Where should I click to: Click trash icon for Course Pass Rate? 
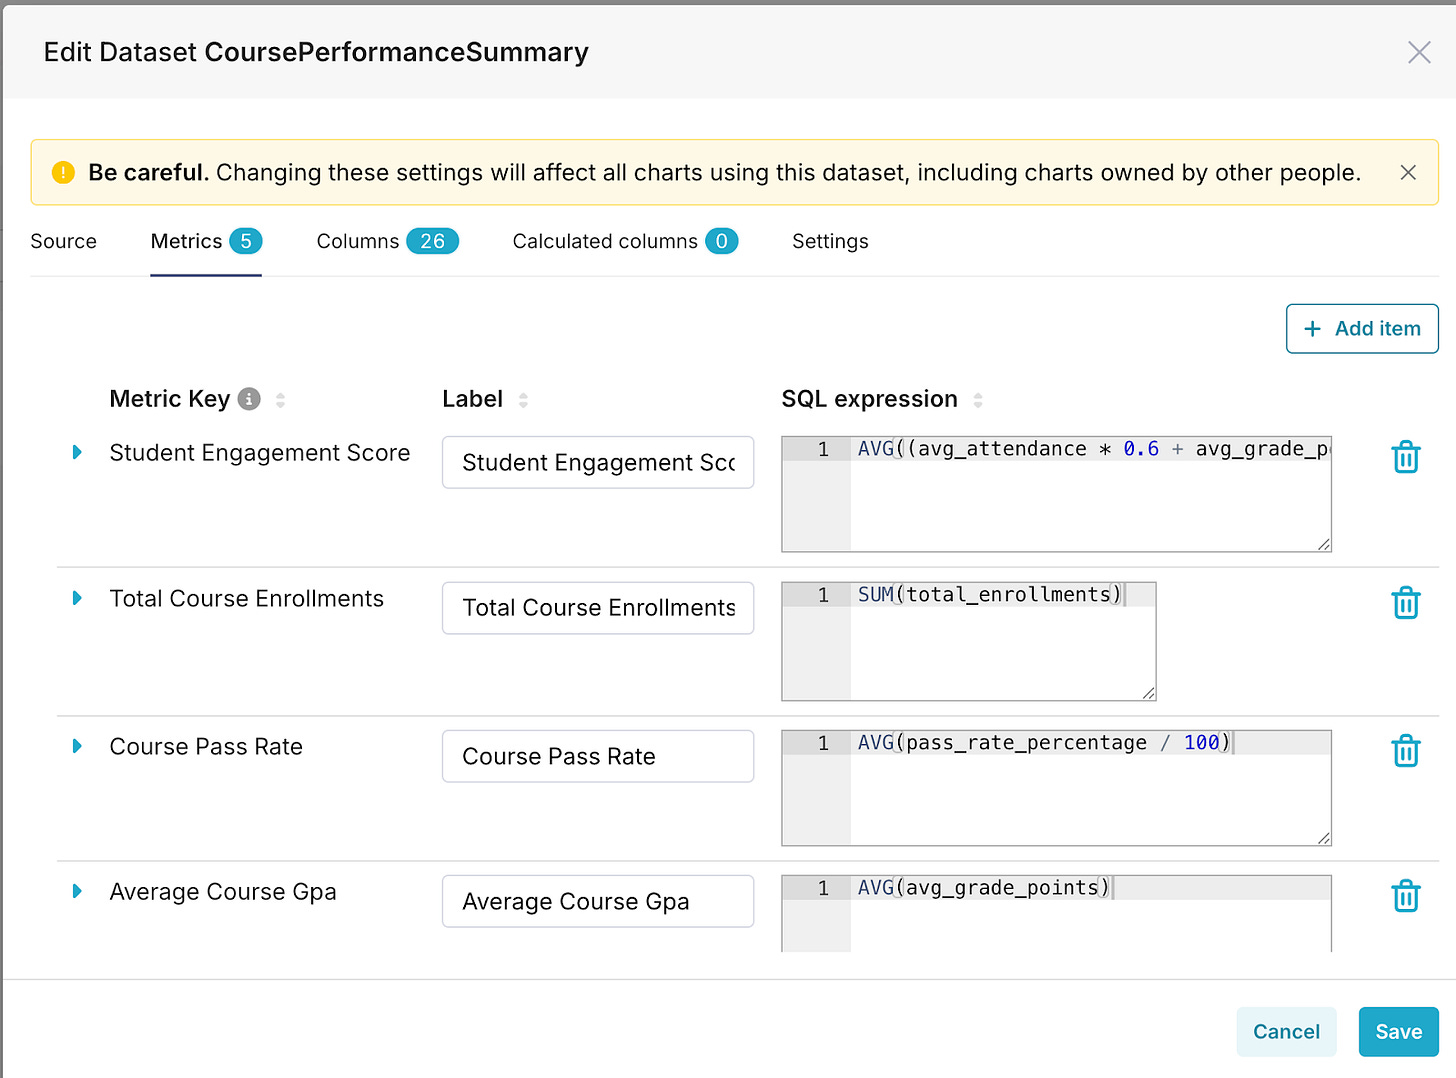coord(1405,750)
